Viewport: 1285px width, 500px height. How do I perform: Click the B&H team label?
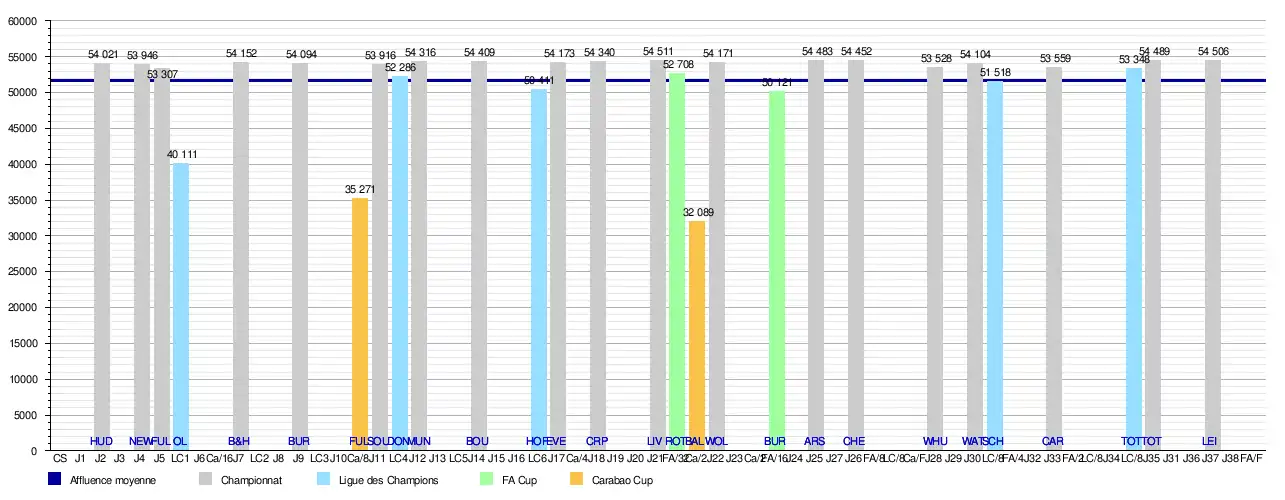tap(239, 441)
